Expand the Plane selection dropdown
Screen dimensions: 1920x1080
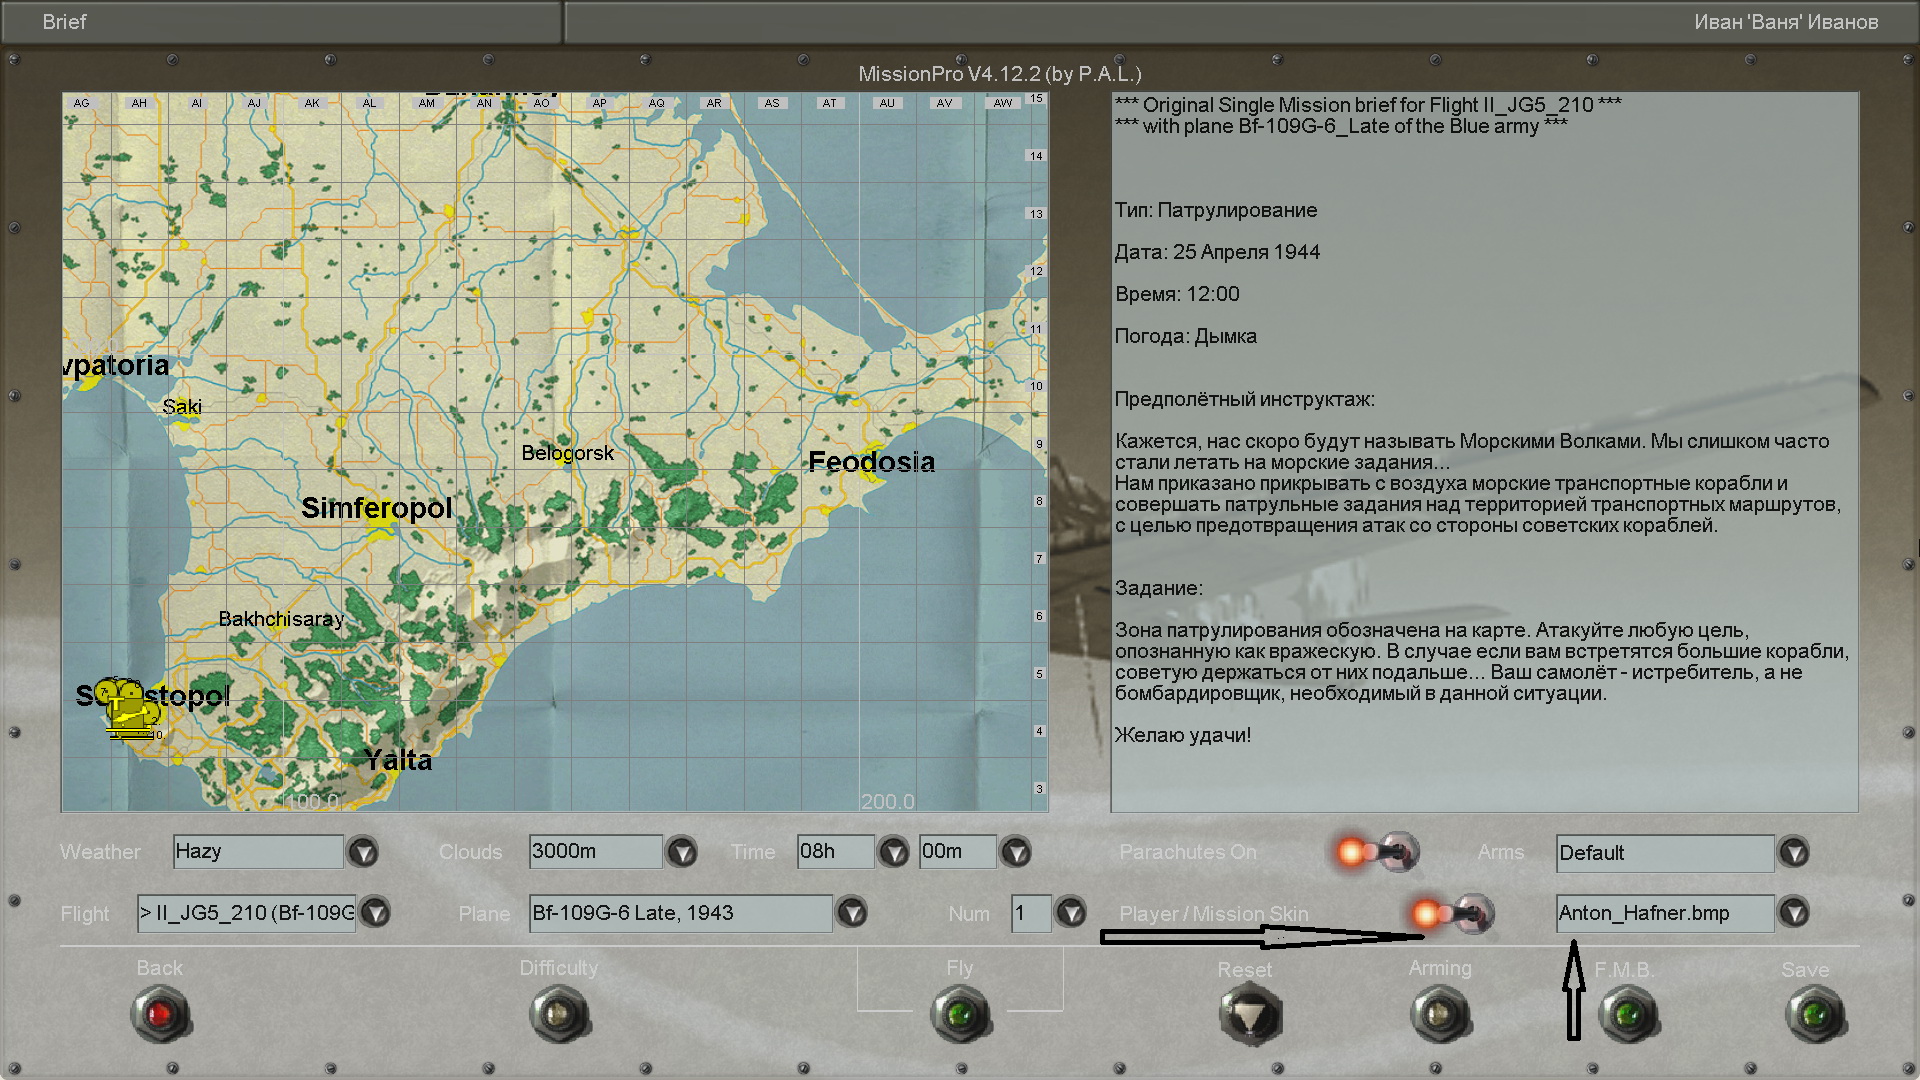click(852, 913)
